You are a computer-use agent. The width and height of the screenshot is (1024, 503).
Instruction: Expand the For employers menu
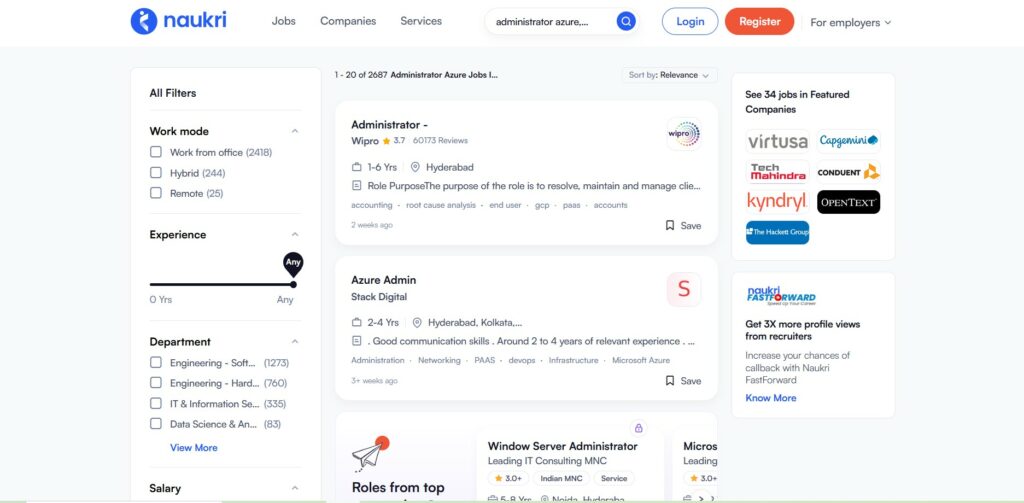[850, 22]
